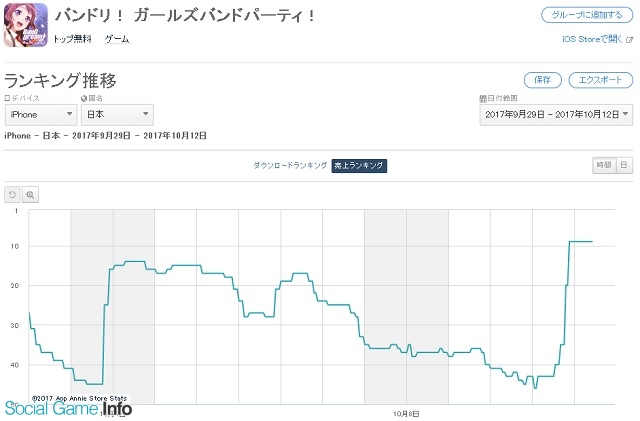Click the rank line peak near rank 10

[x=581, y=242]
